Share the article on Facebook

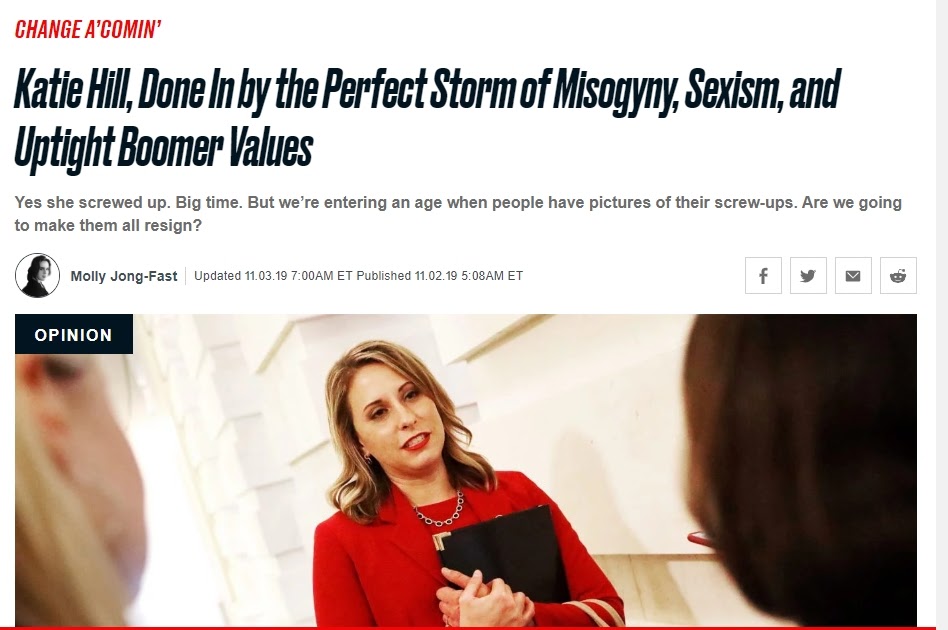[x=763, y=276]
